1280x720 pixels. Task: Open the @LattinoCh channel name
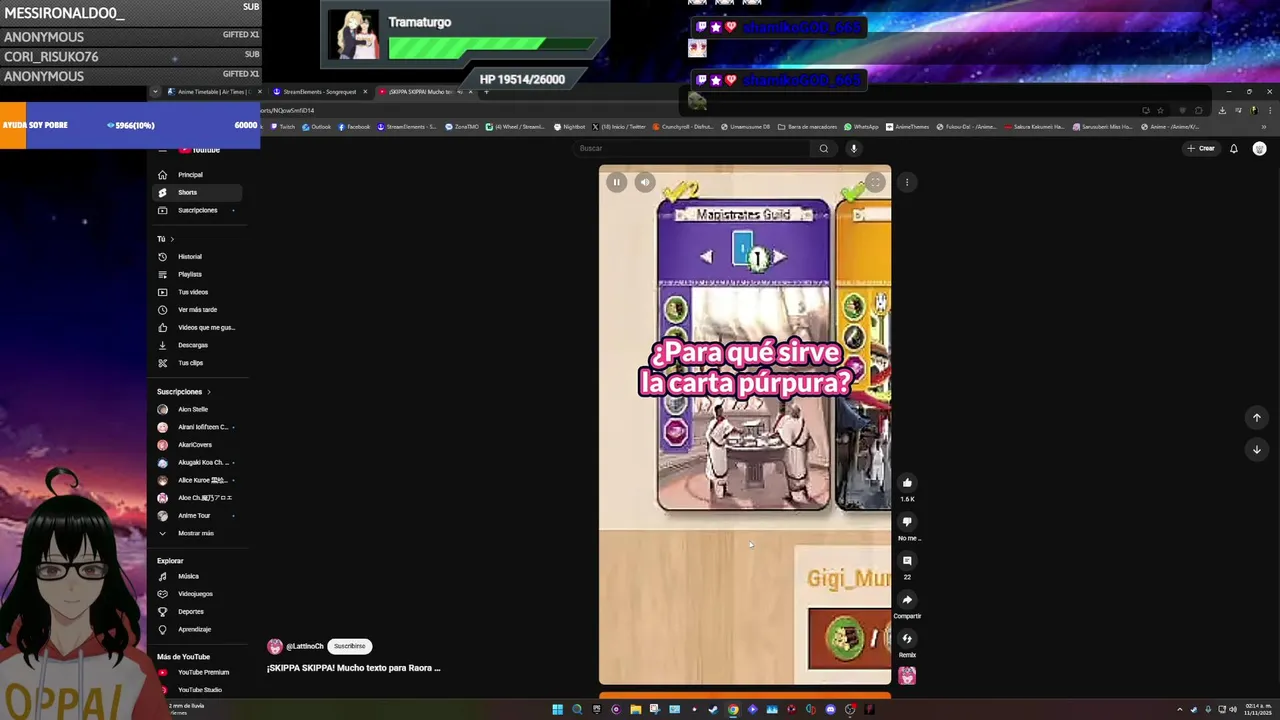[x=304, y=646]
